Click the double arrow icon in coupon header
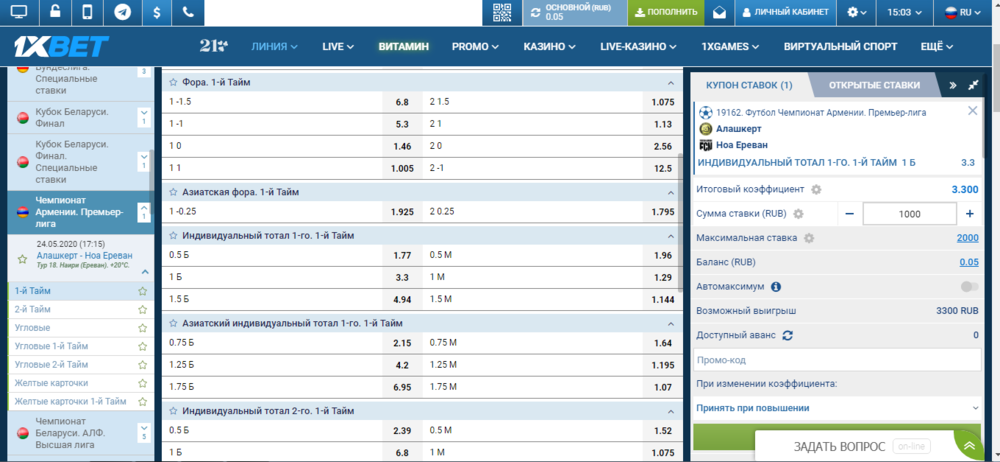This screenshot has width=1000, height=462. tap(953, 85)
